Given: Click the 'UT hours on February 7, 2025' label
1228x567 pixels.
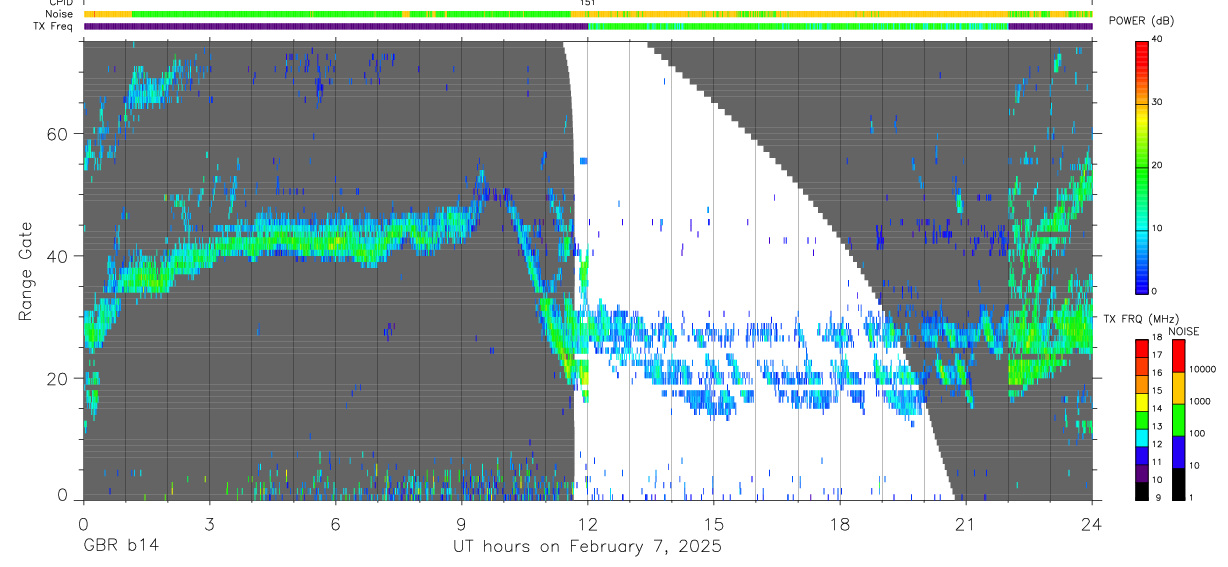Looking at the screenshot, I should tap(587, 547).
